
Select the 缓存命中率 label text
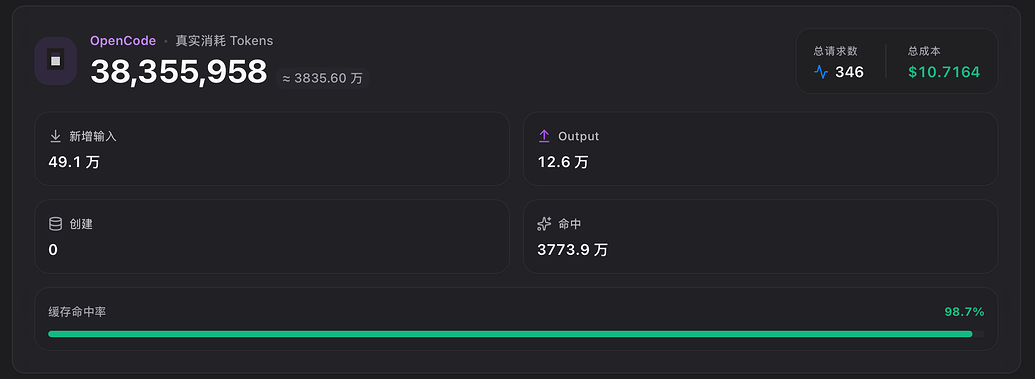click(x=77, y=312)
